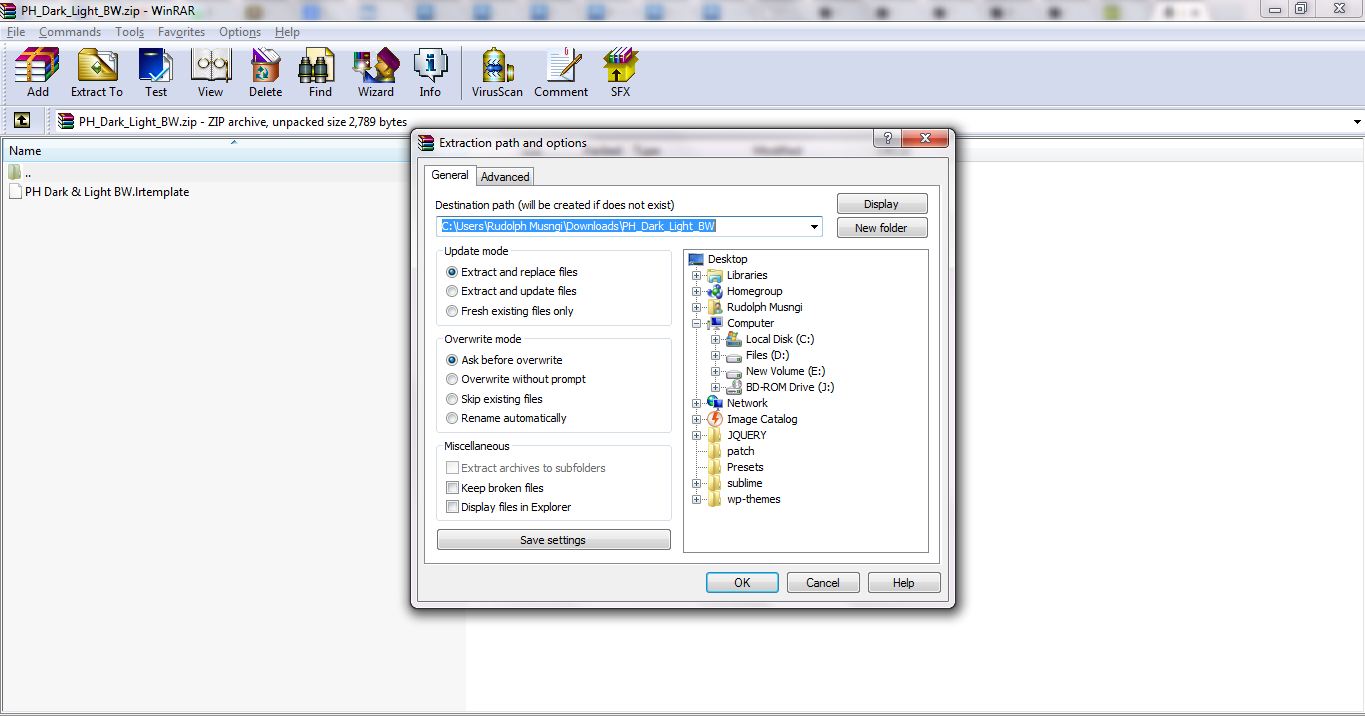Switch to the General tab
1365x716 pixels.
pos(450,175)
